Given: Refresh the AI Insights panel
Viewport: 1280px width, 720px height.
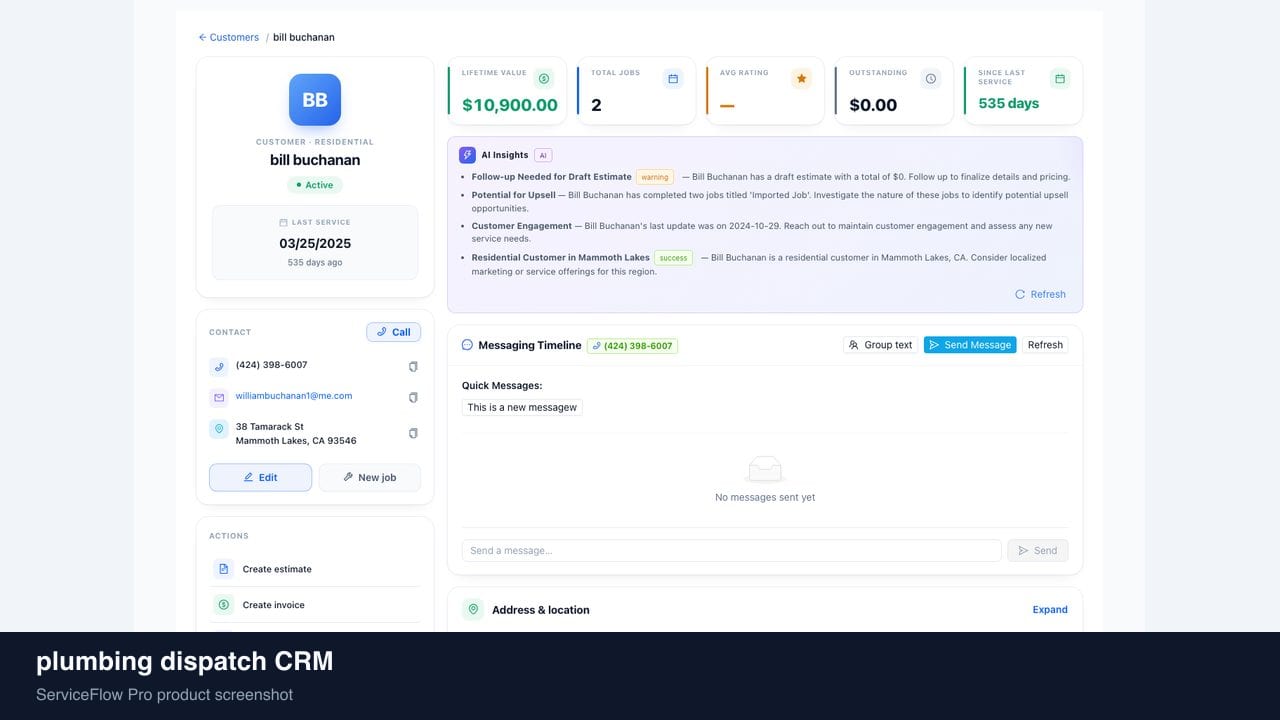Looking at the screenshot, I should point(1040,294).
